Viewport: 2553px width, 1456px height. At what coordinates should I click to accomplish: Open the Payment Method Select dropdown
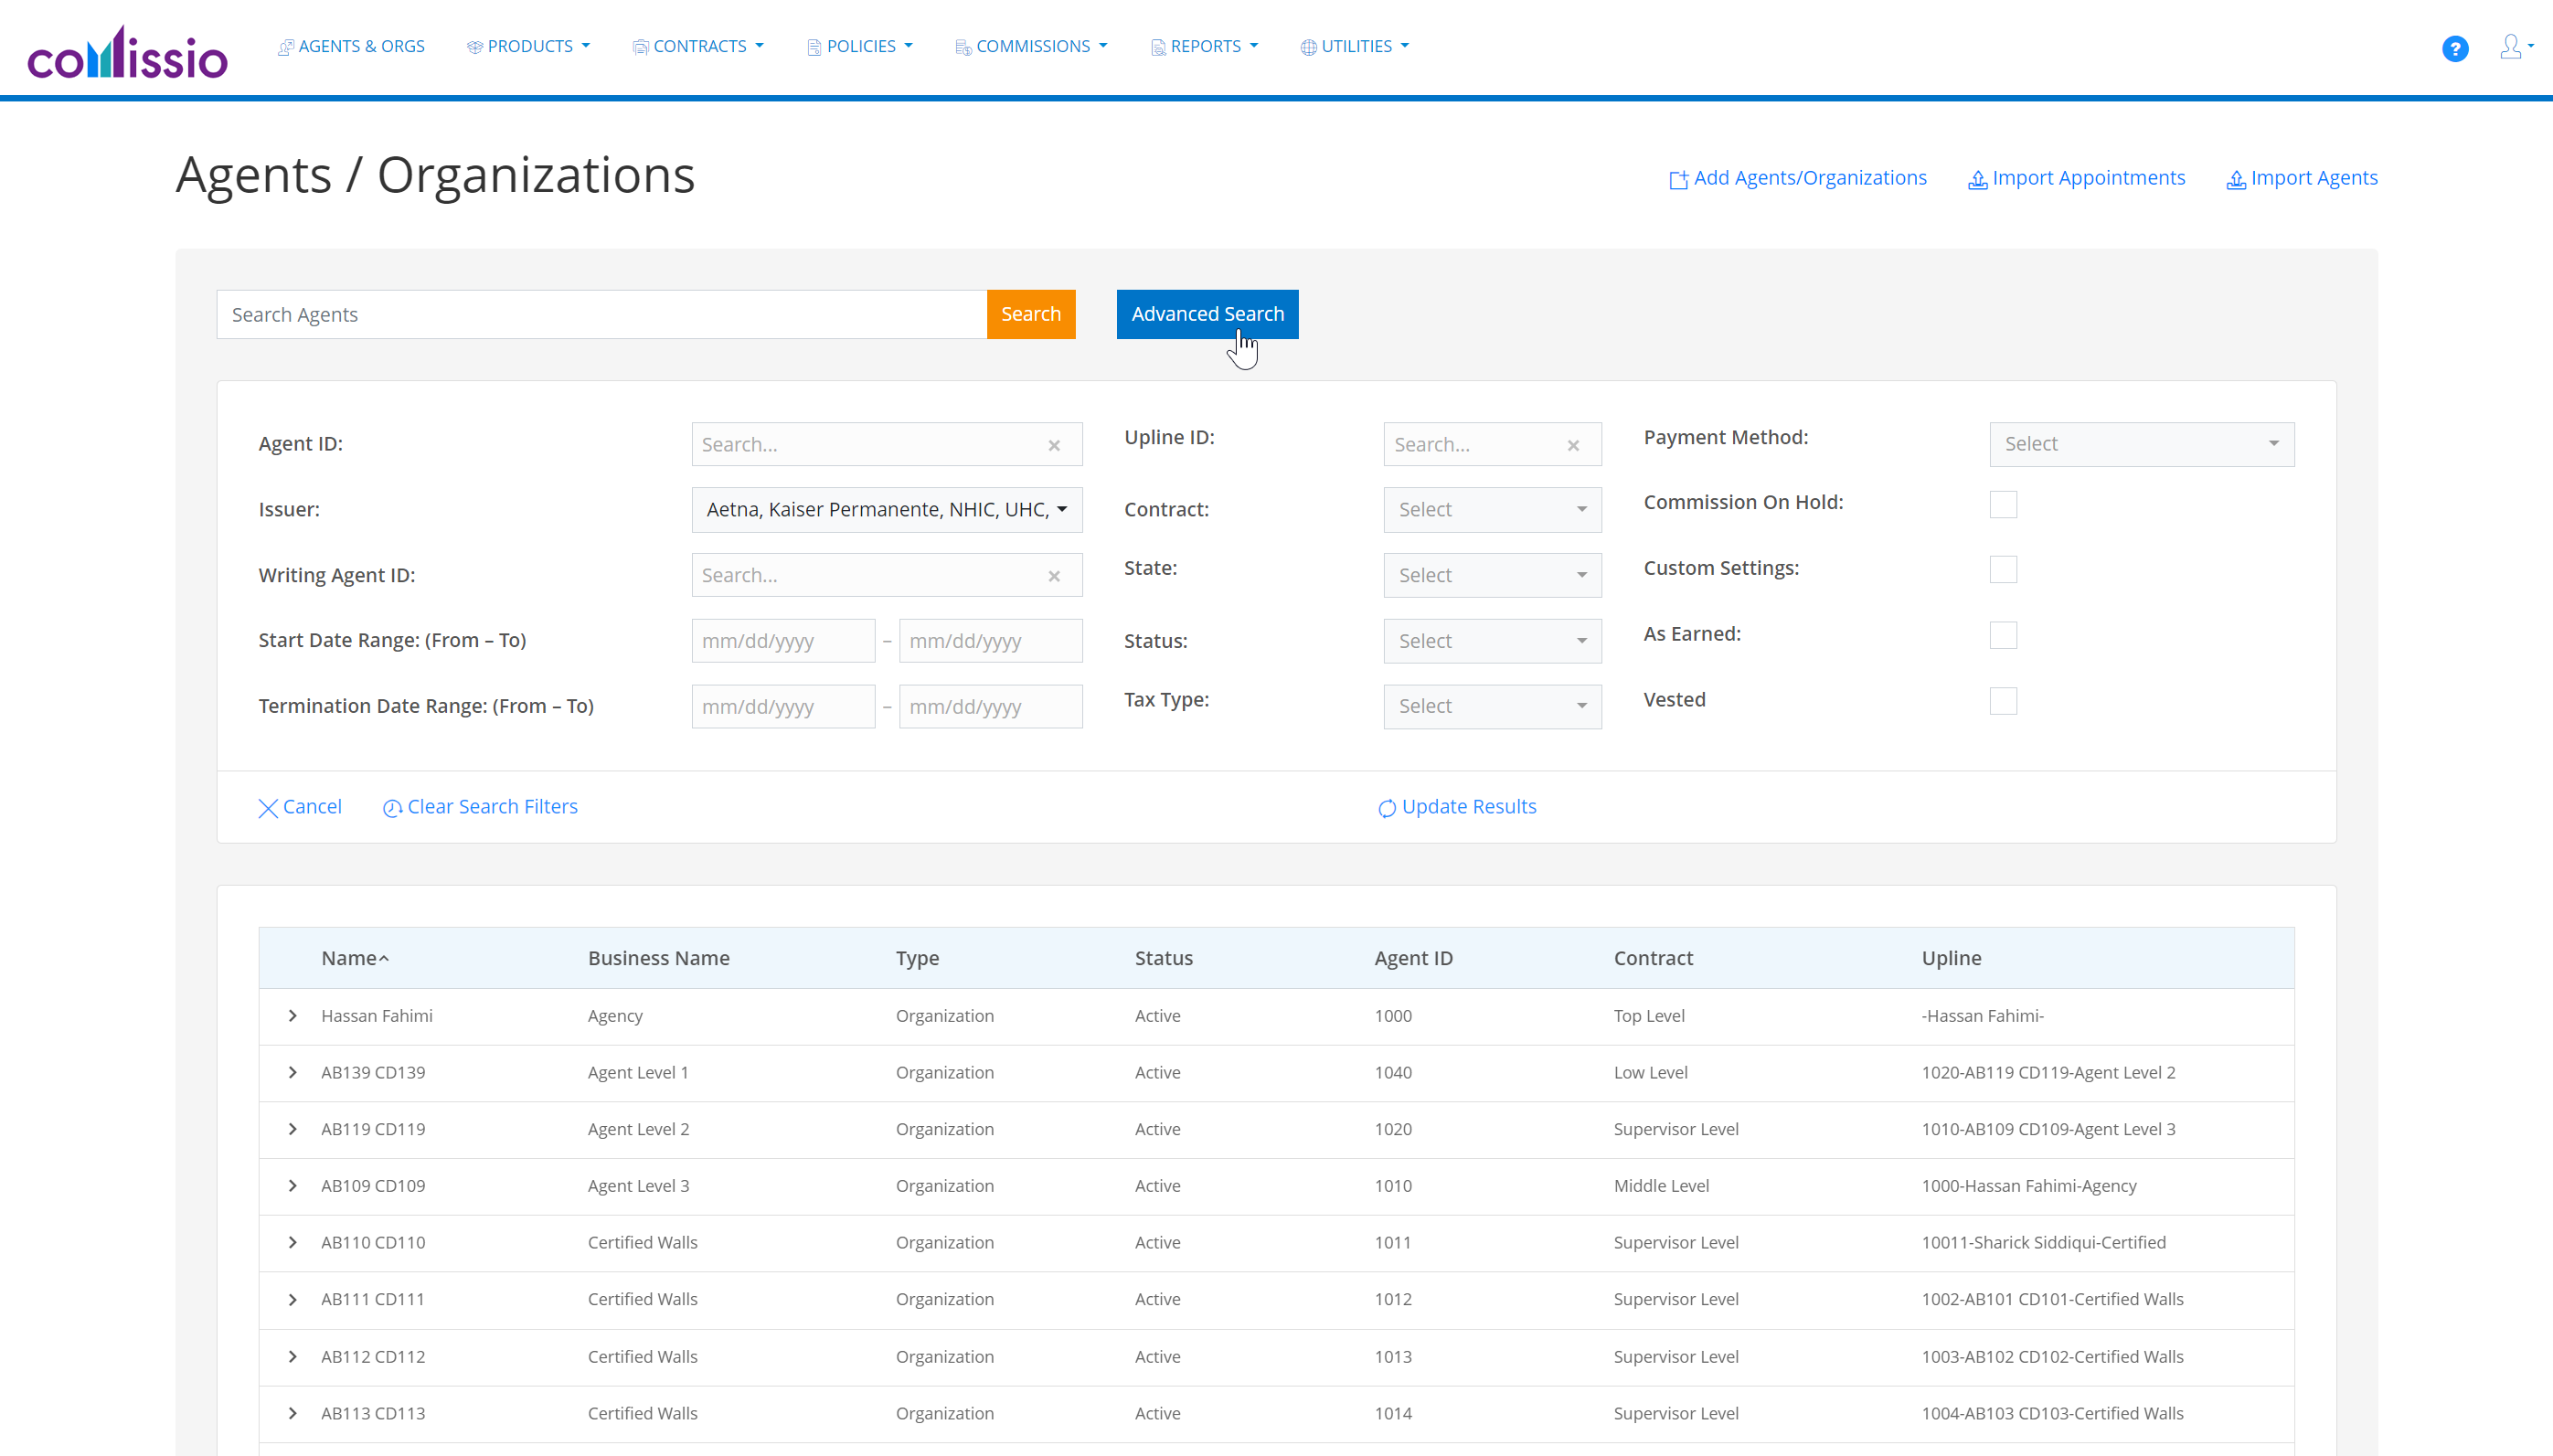2142,444
